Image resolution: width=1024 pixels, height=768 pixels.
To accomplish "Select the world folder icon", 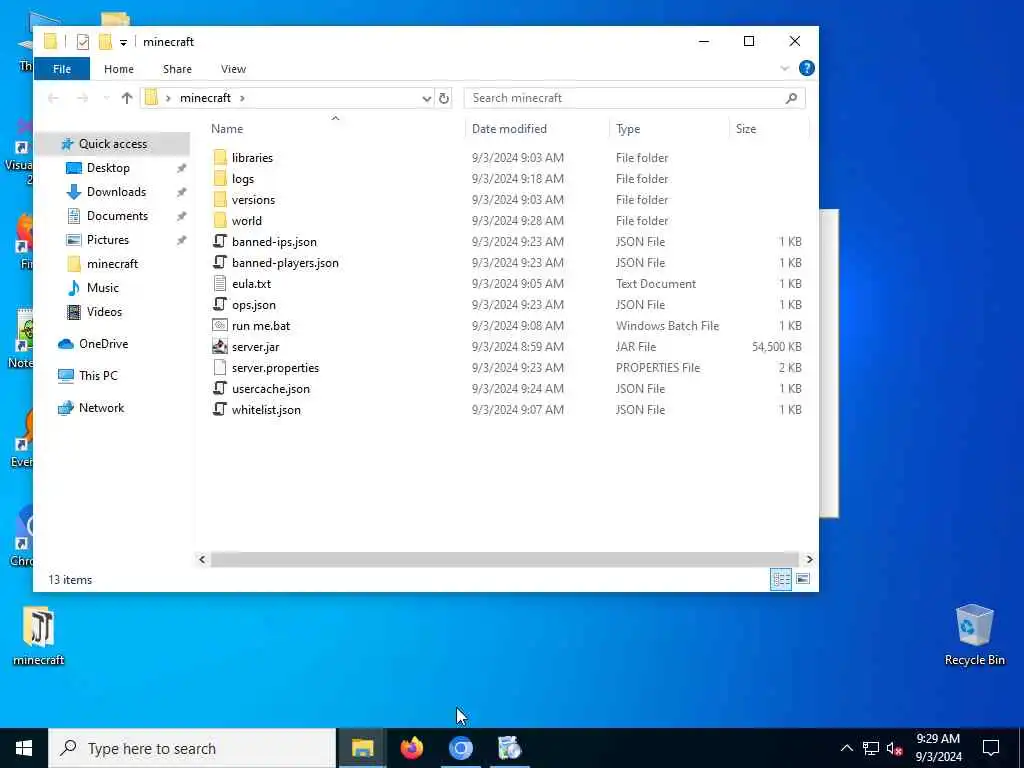I will coord(220,220).
